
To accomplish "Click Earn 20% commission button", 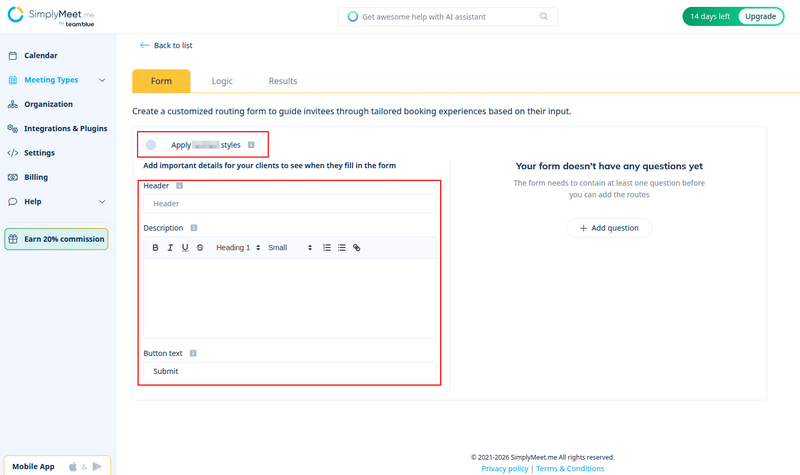I will click(56, 239).
